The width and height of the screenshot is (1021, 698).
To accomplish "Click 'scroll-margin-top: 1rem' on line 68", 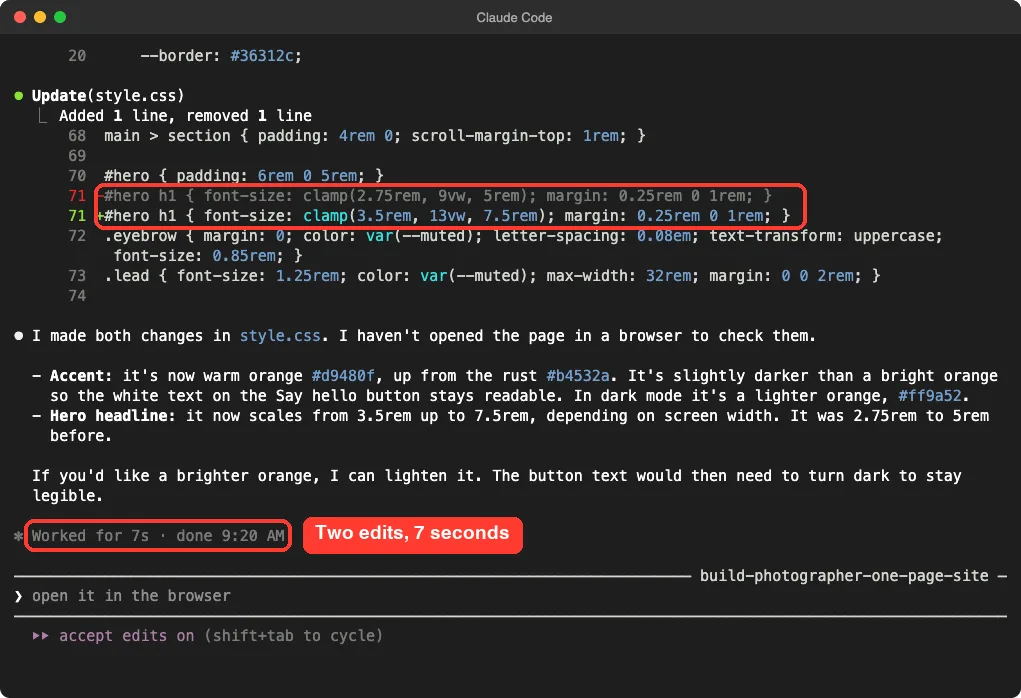I will pos(515,136).
